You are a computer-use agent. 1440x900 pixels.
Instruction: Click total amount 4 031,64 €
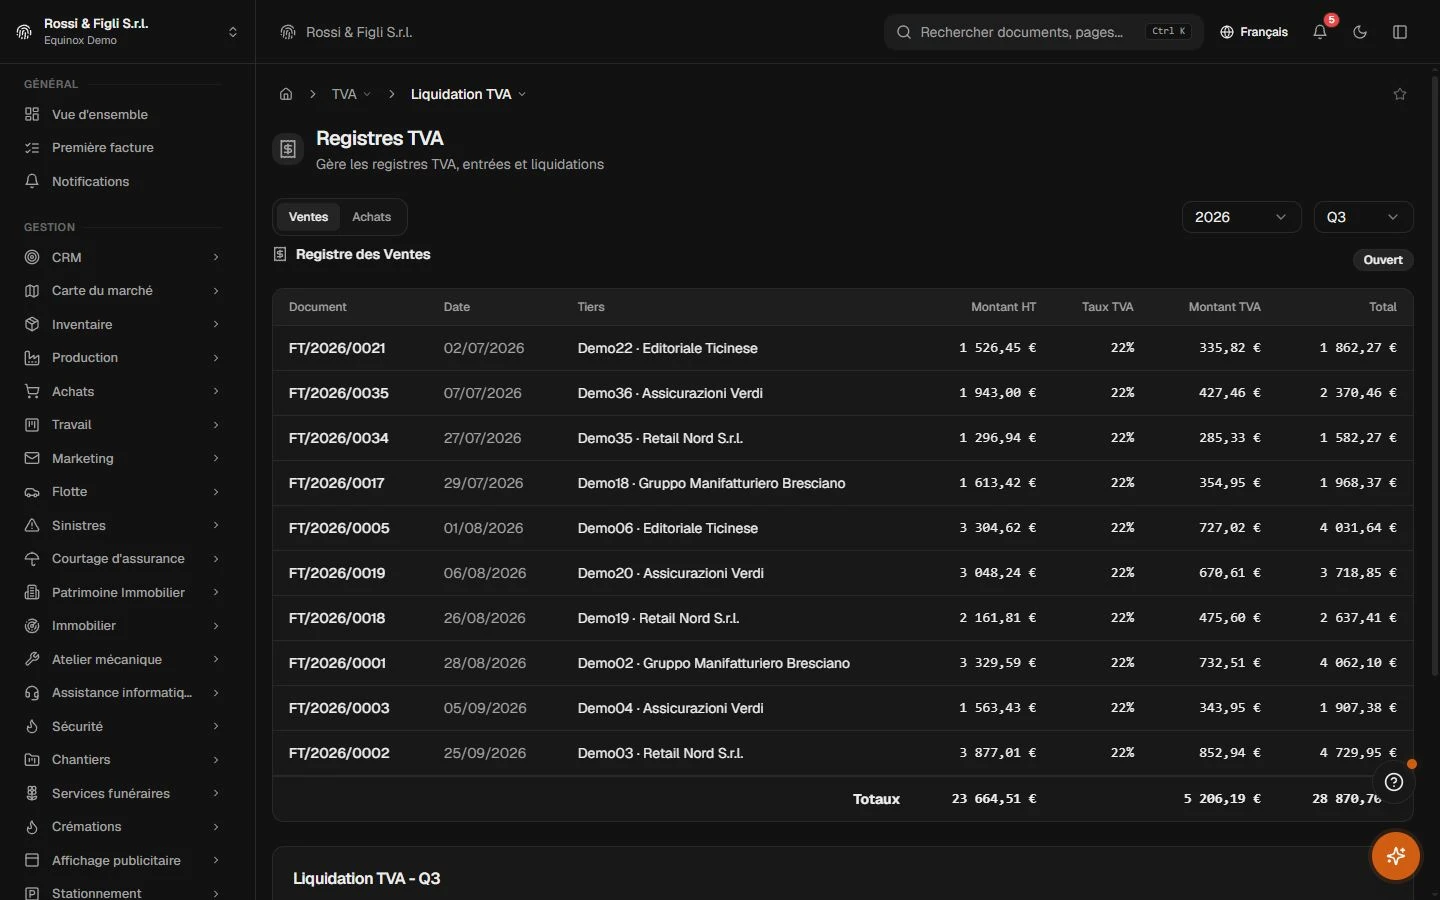pos(1358,528)
